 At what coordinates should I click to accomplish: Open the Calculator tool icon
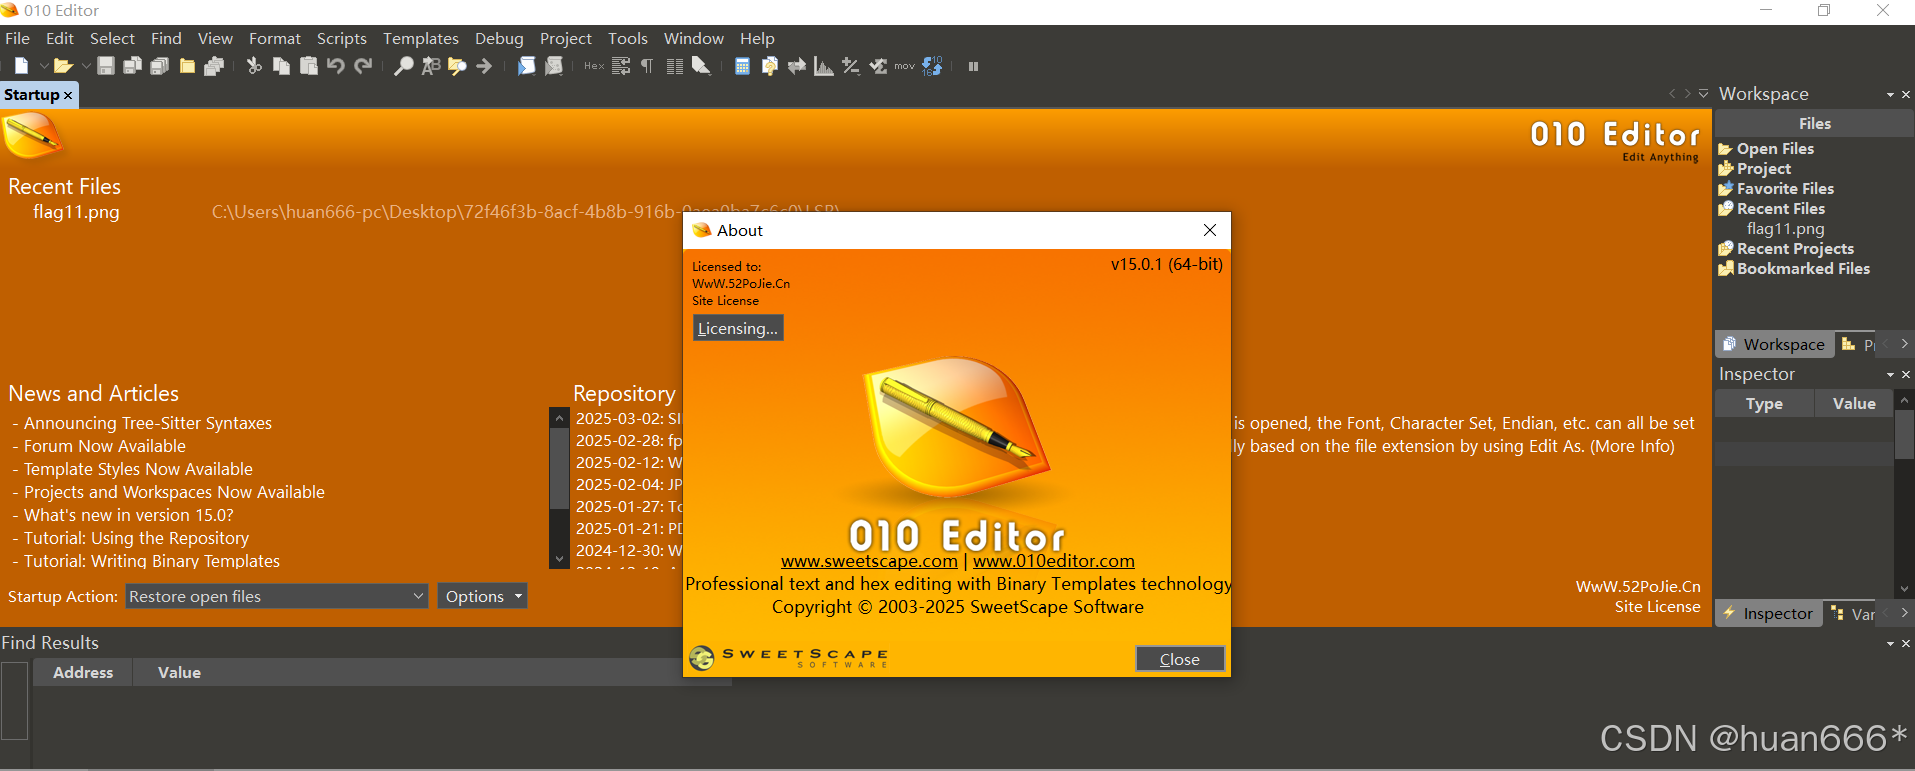742,66
